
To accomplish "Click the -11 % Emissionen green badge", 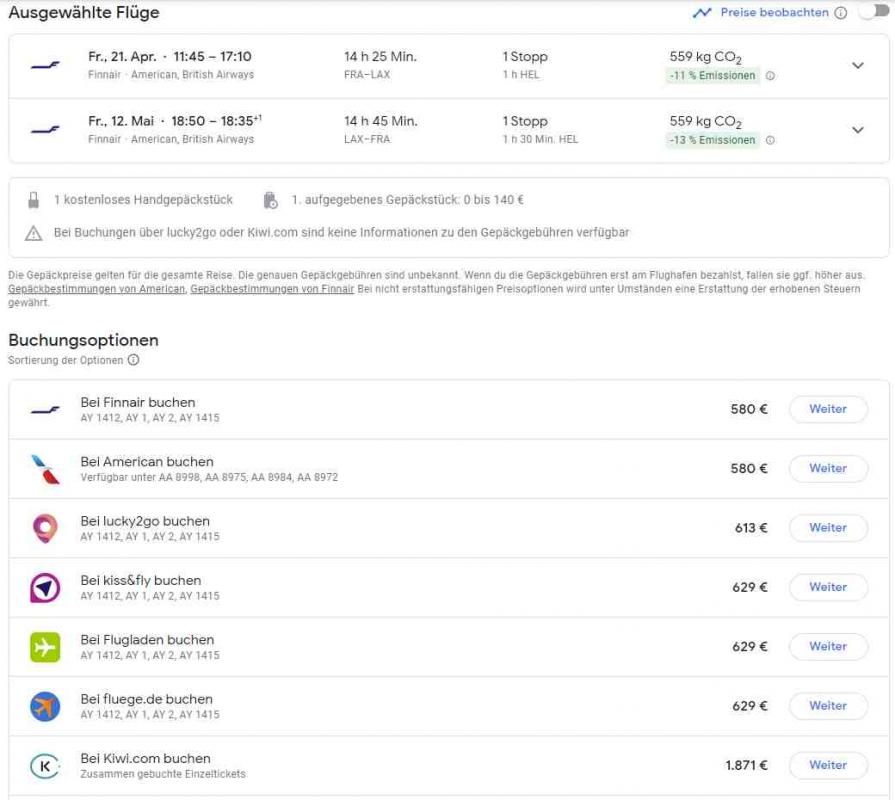I will [x=713, y=76].
